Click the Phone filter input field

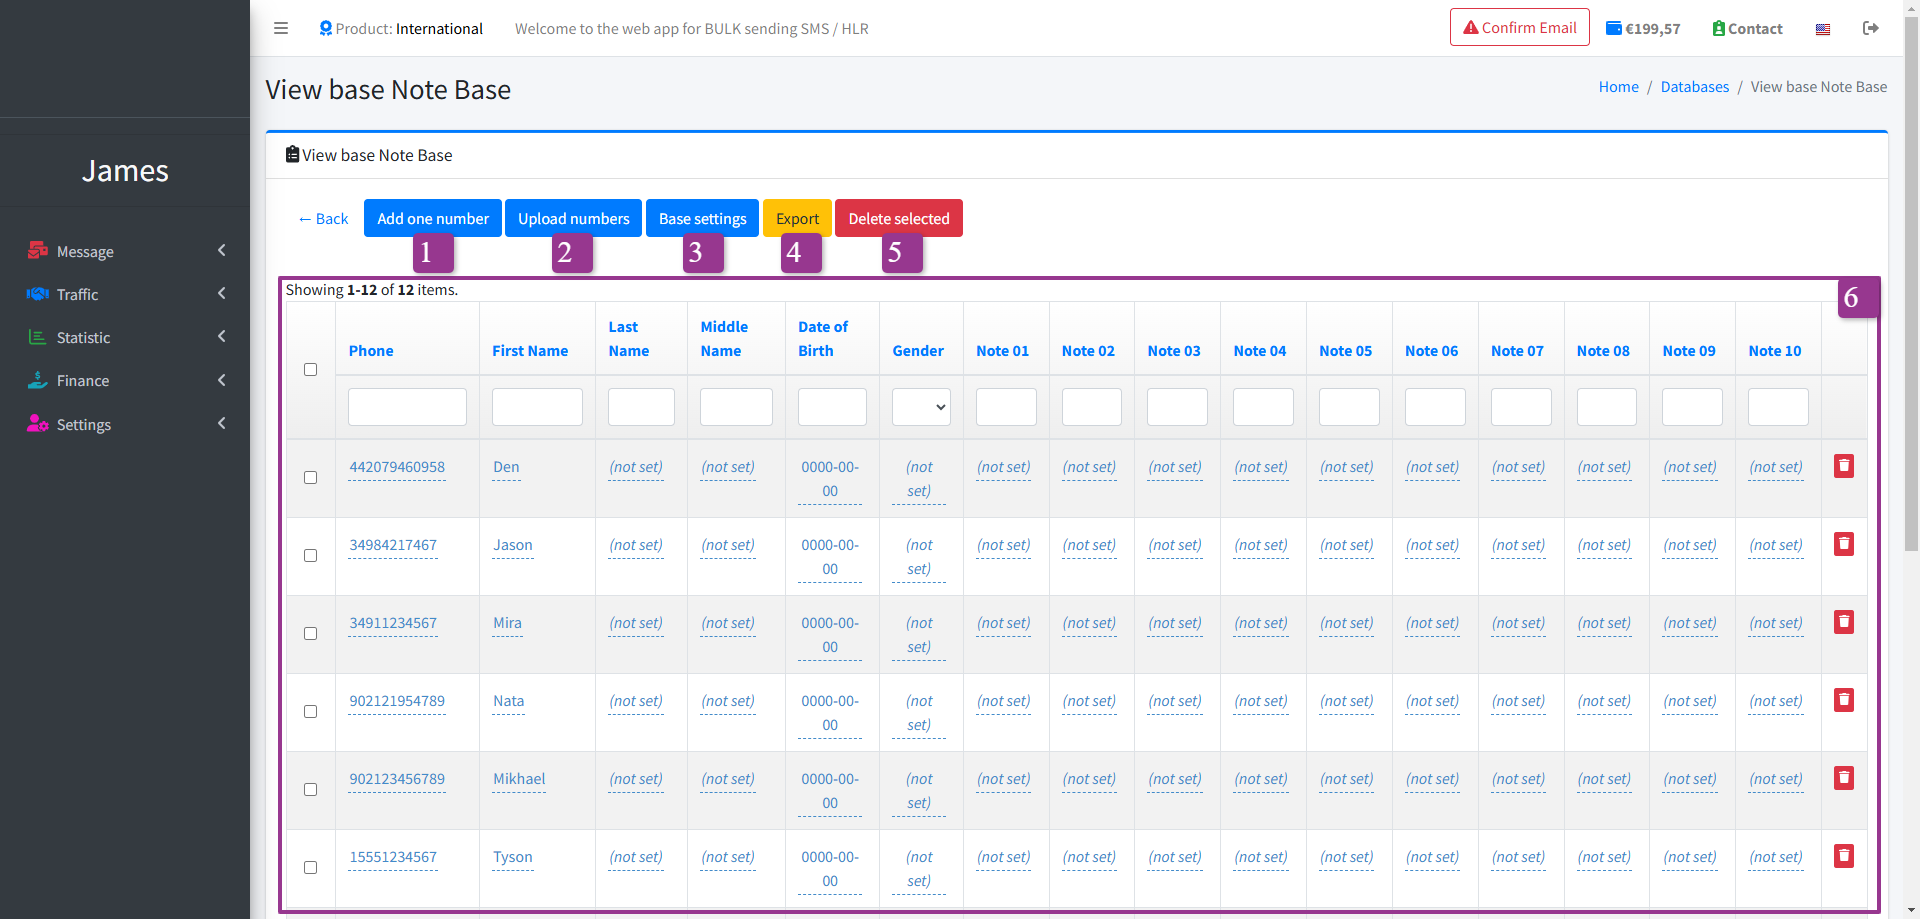click(407, 407)
